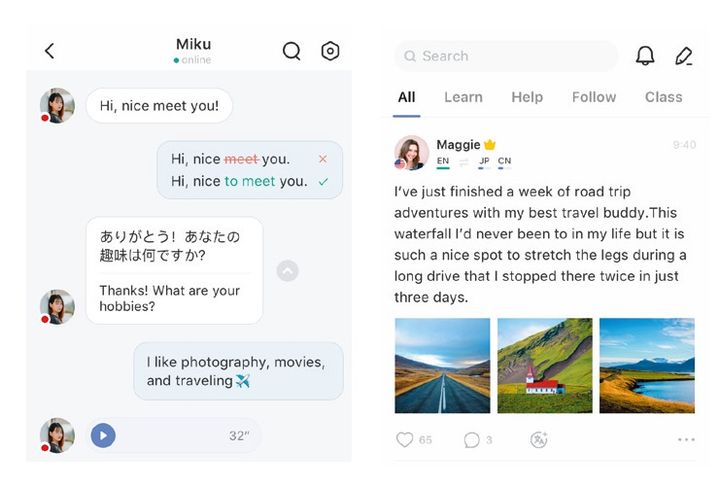
Task: Tap the green checkmark on corrected sentence
Action: point(323,182)
